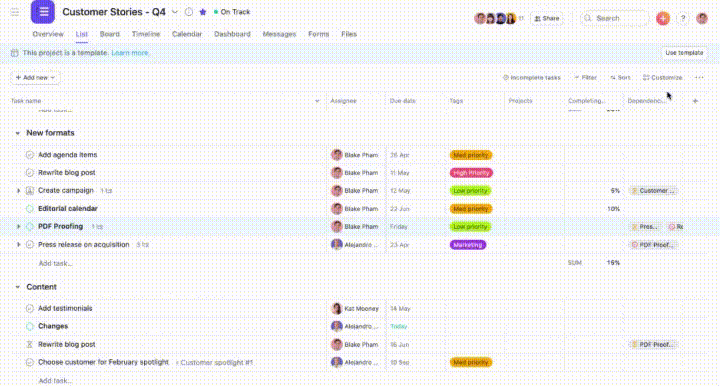Mark Press release on acquisition complete
The height and width of the screenshot is (386, 720).
[29, 244]
